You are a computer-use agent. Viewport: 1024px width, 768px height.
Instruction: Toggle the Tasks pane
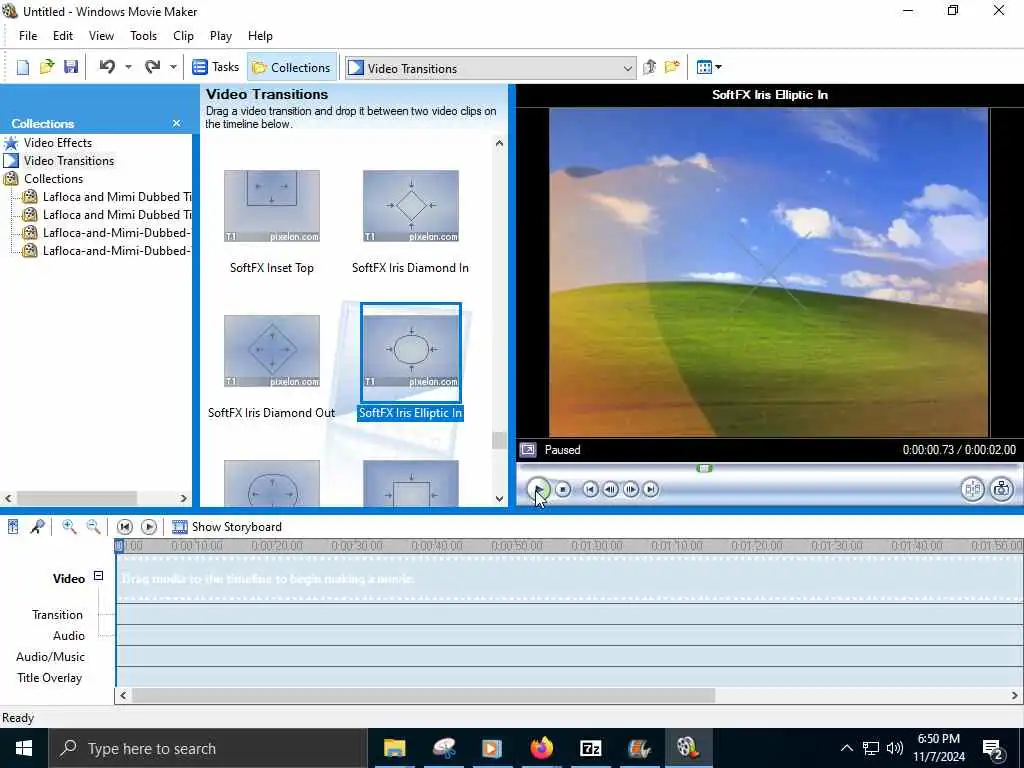(x=216, y=67)
